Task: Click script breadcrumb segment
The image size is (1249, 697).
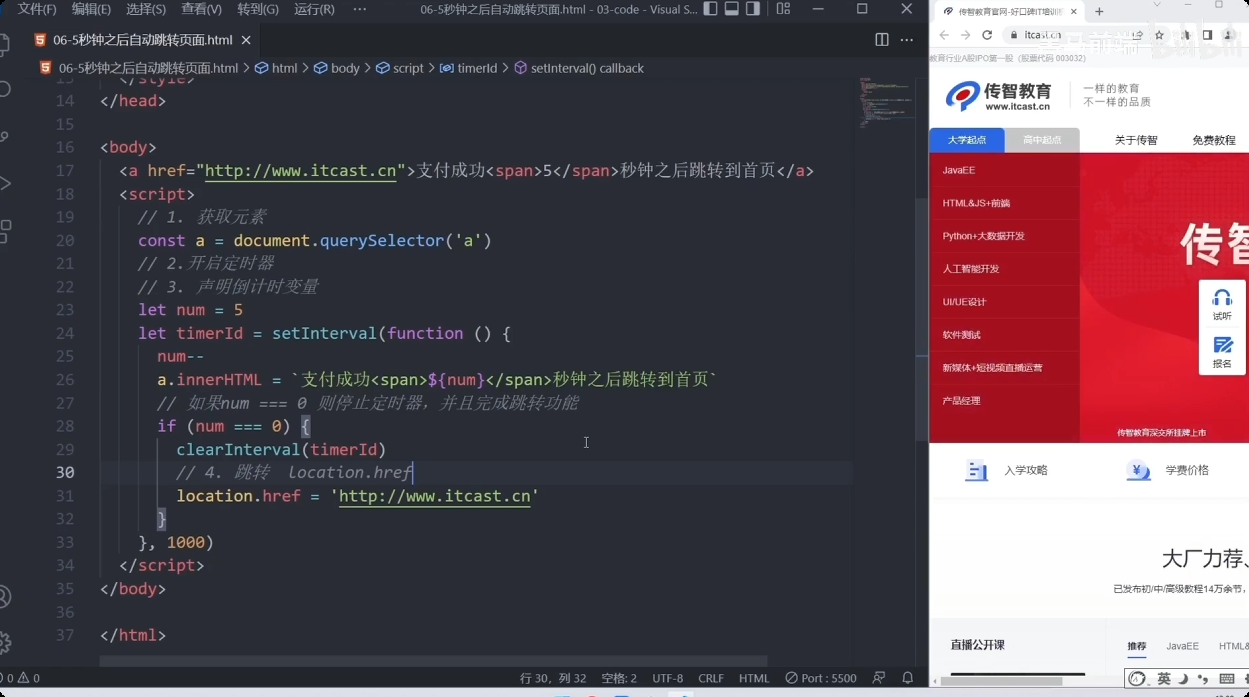Action: (400, 68)
